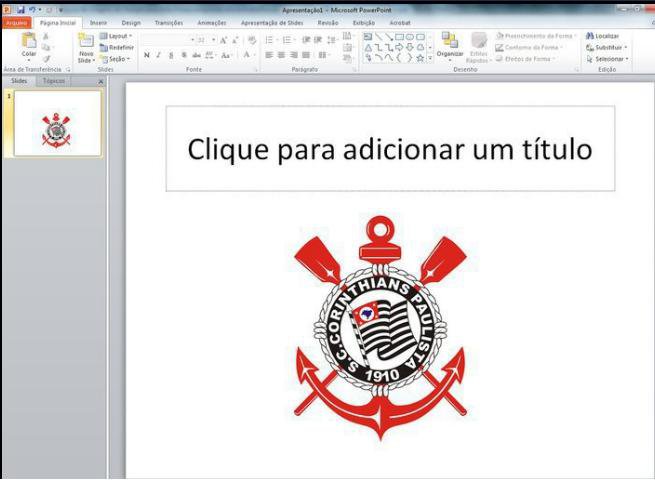Click the numbered list icon
The image size is (655, 480).
[x=287, y=40]
